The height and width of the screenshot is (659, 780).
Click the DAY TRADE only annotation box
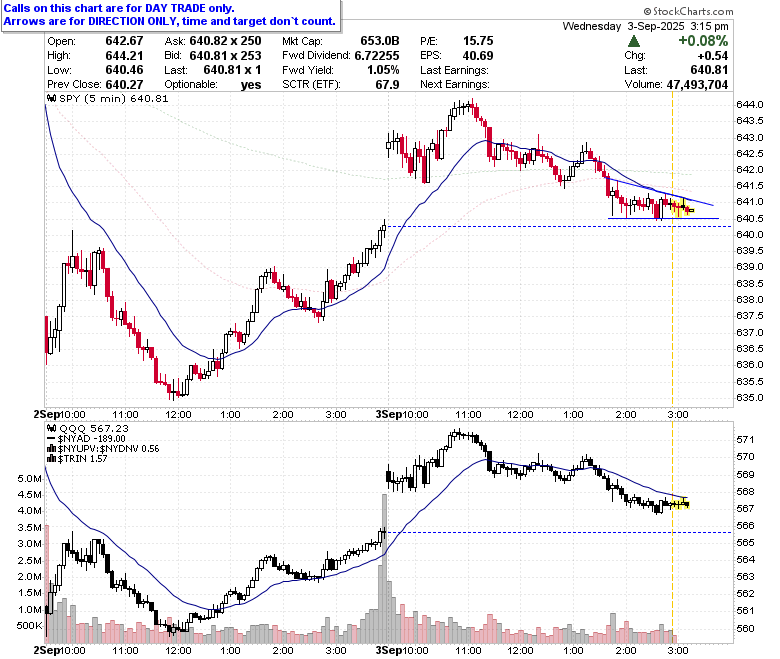(171, 15)
